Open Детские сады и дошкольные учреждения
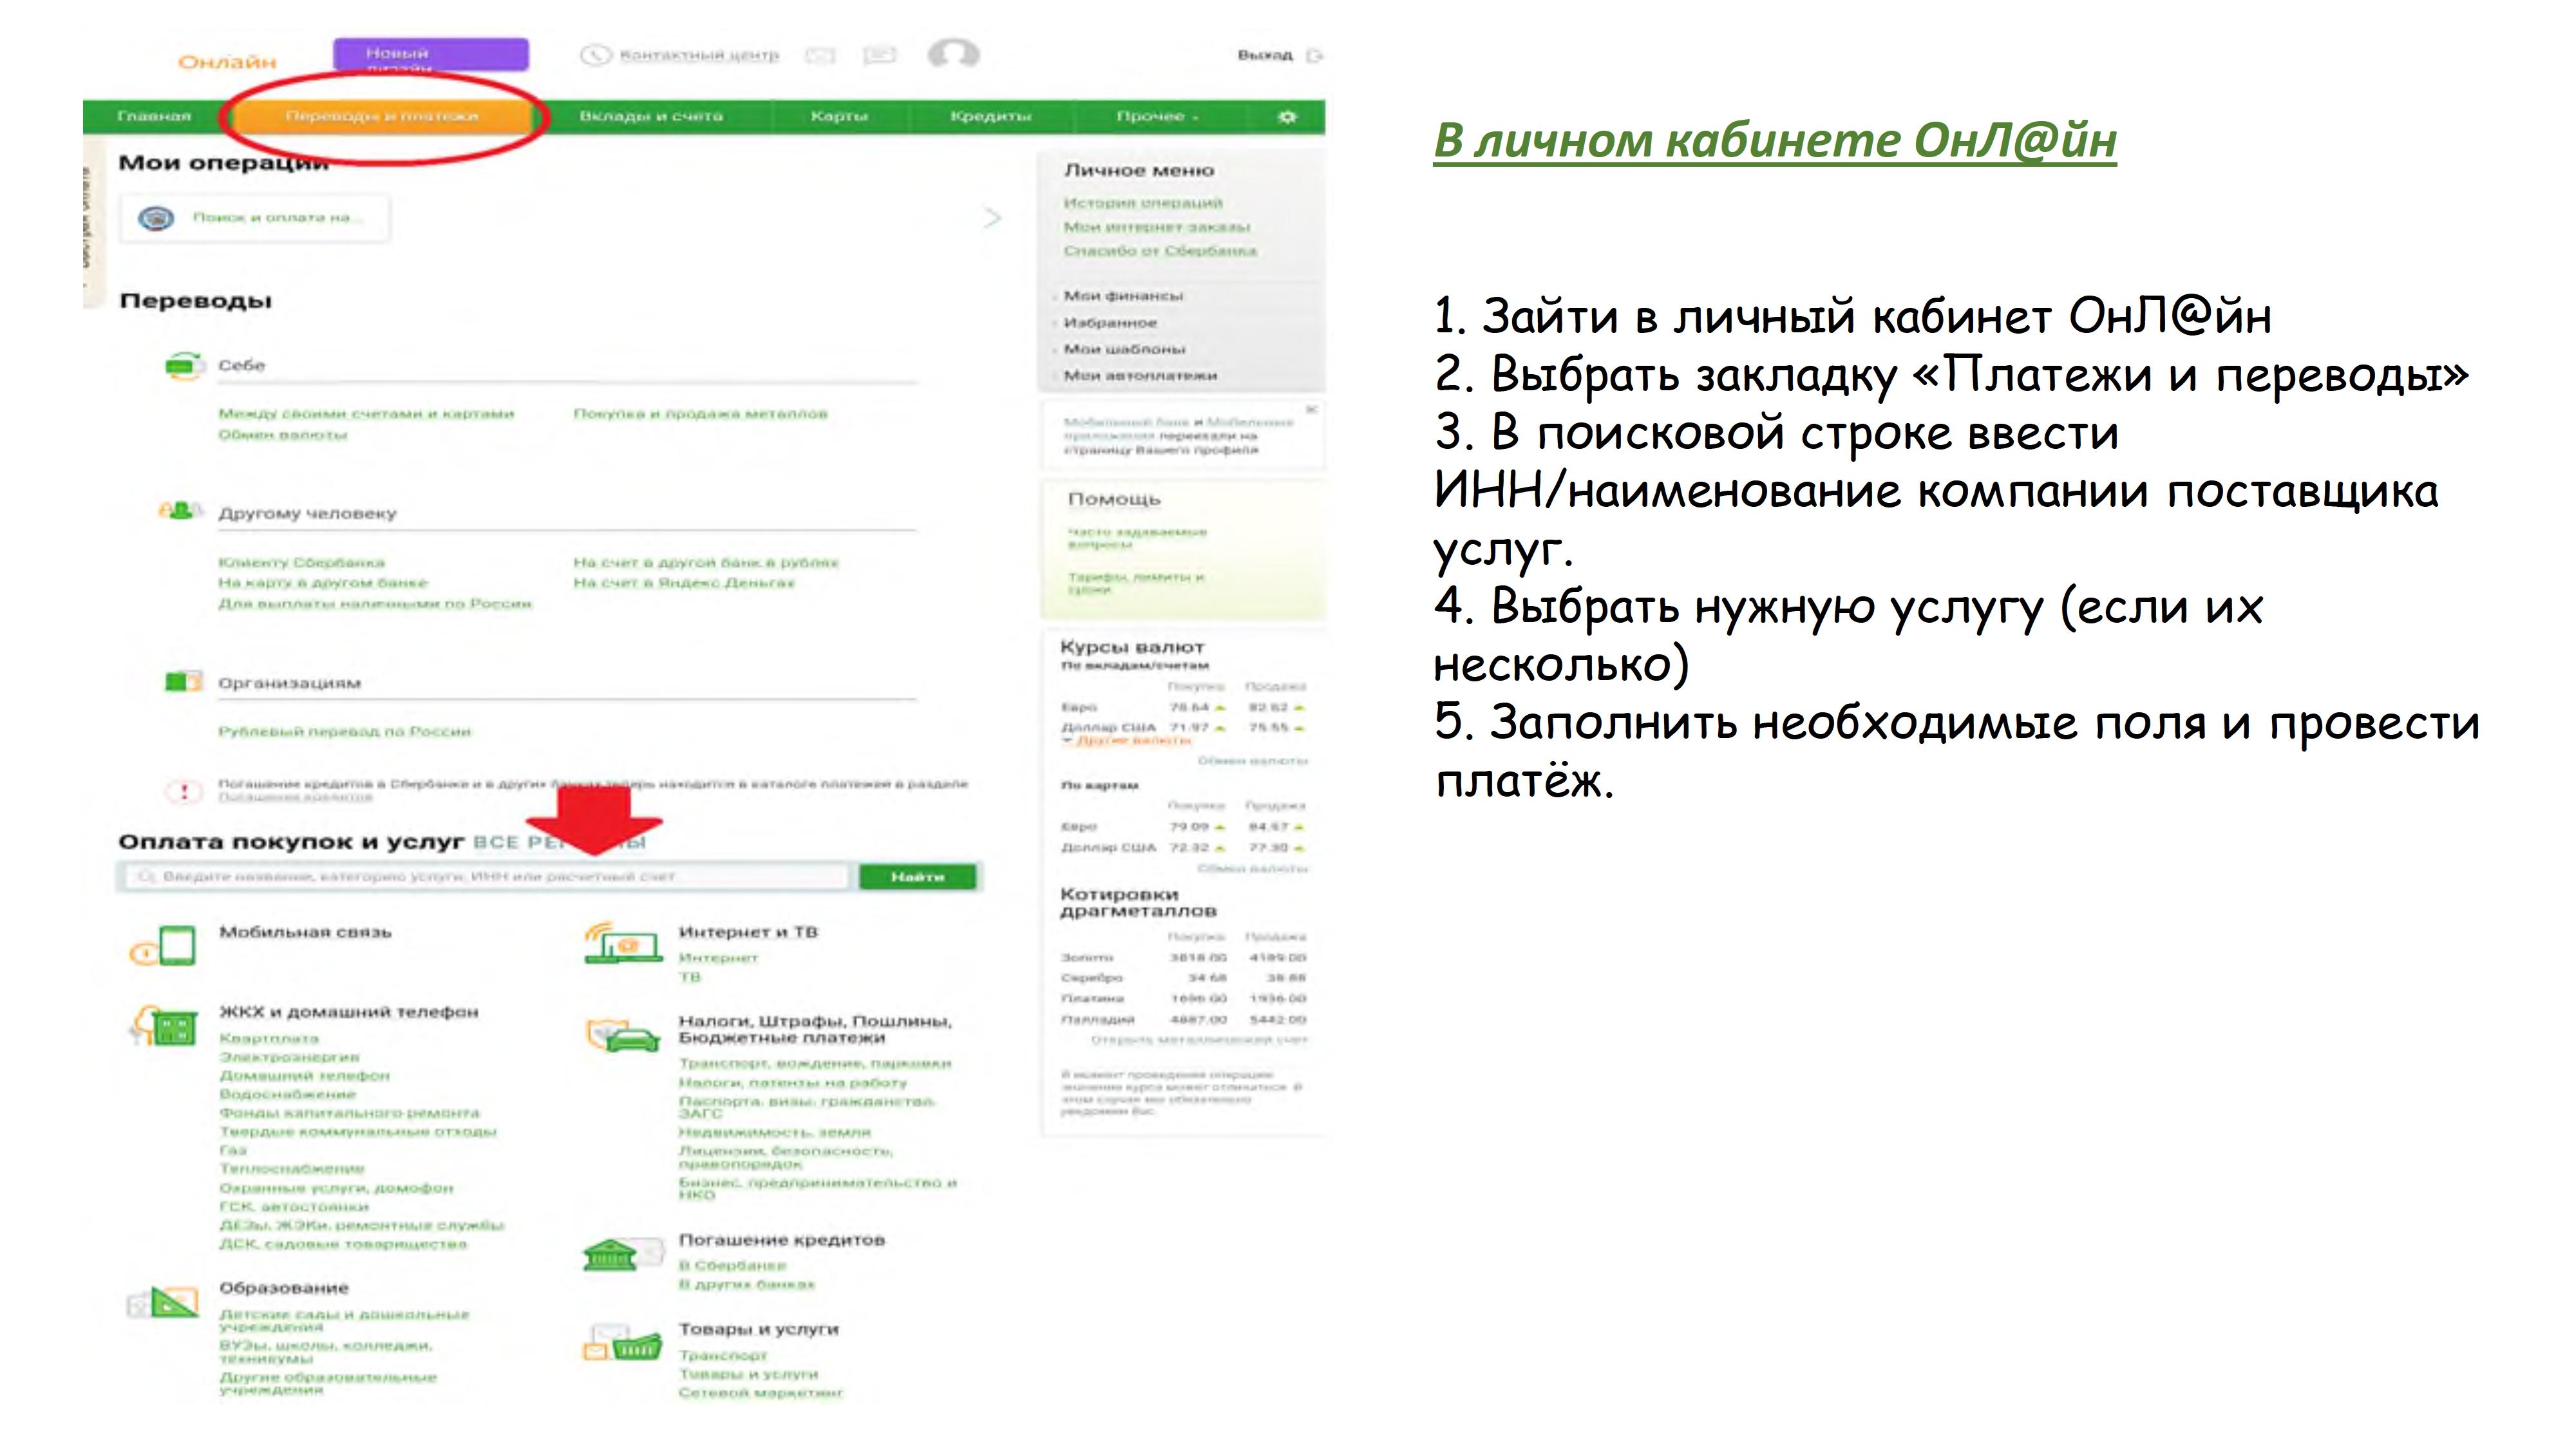2576x1449 pixels. point(344,1321)
